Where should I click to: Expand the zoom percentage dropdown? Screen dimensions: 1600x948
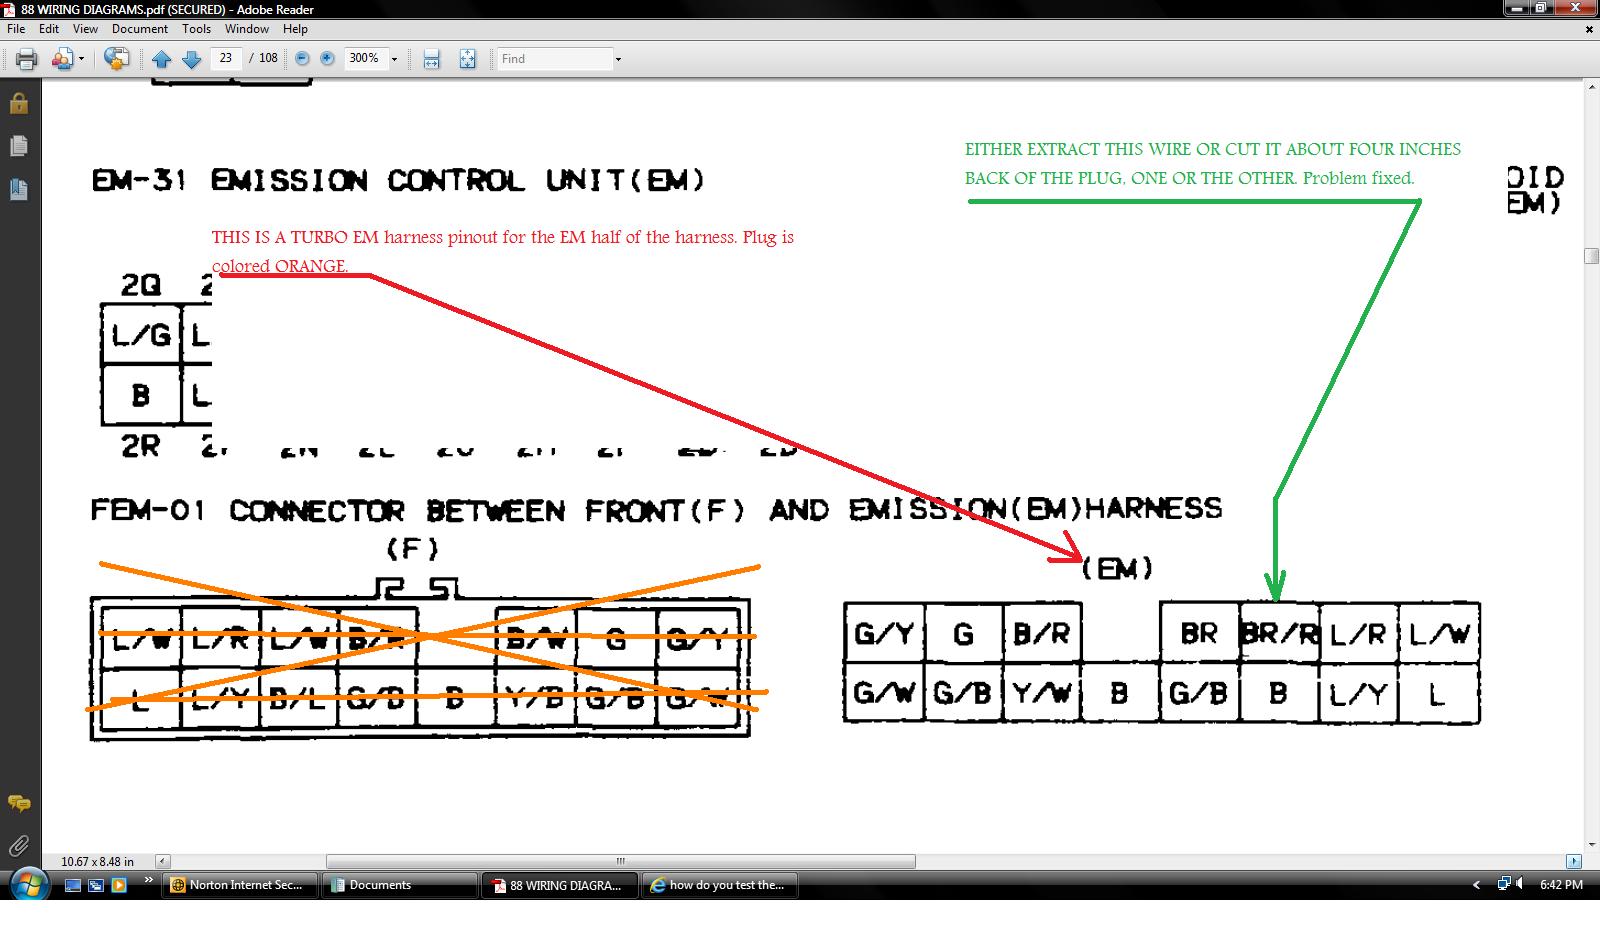[x=394, y=59]
